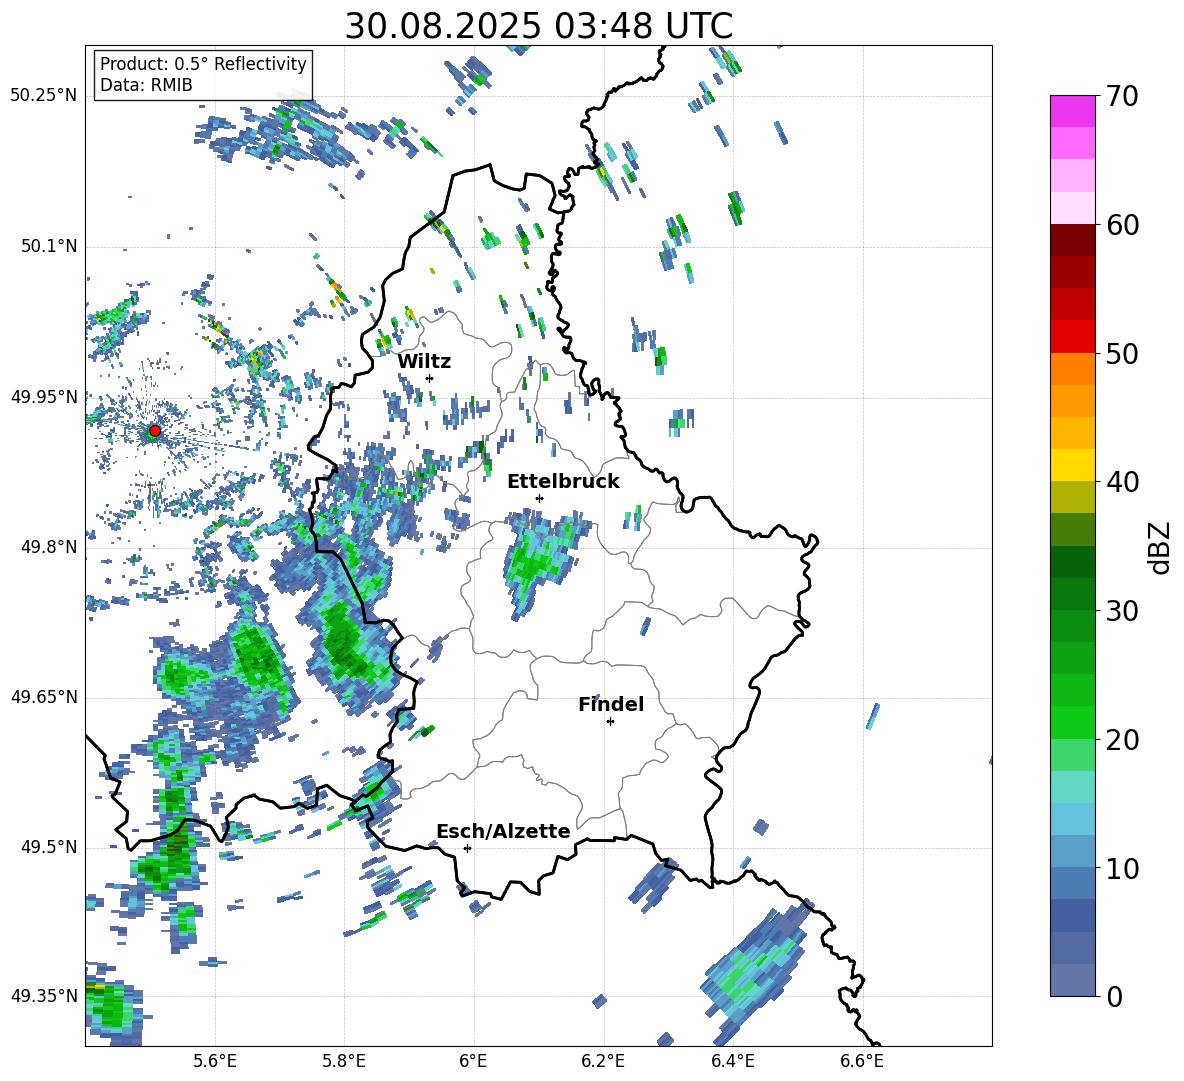Click the 50 value on colorbar
The image size is (1184, 1081).
click(1122, 353)
